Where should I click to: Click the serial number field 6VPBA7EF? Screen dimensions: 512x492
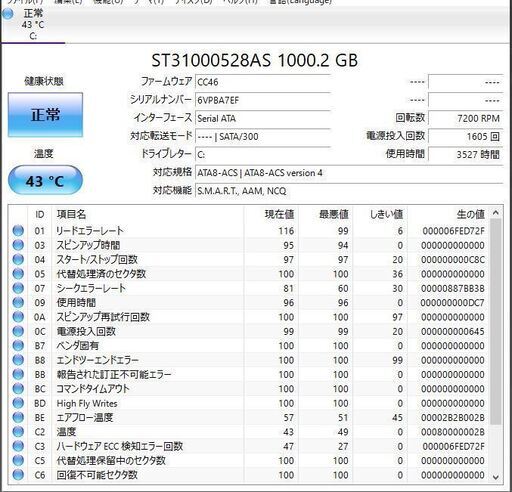coord(263,100)
